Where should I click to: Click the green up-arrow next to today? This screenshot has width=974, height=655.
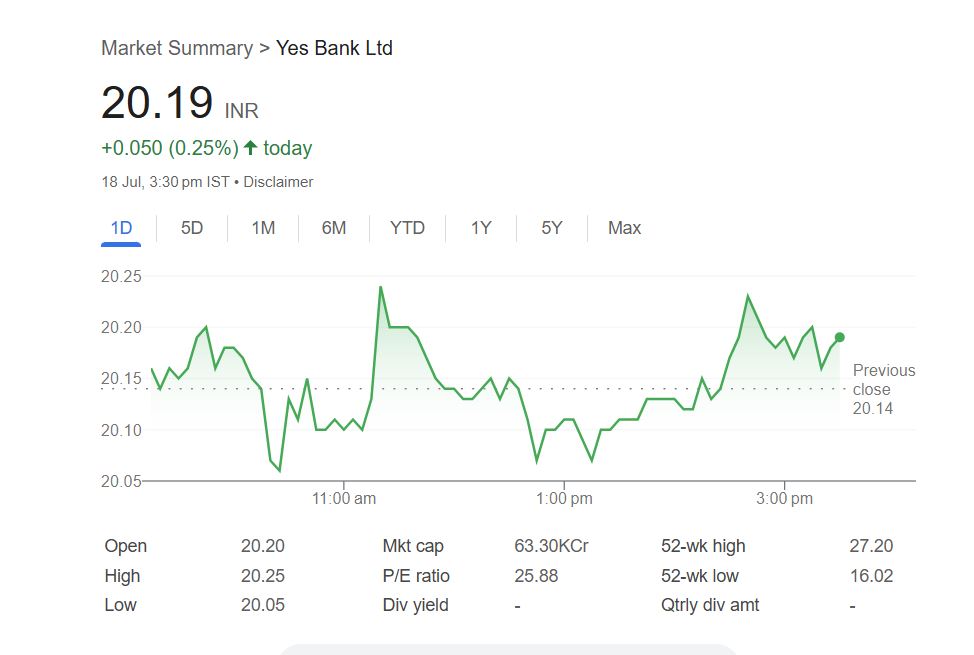click(x=250, y=148)
